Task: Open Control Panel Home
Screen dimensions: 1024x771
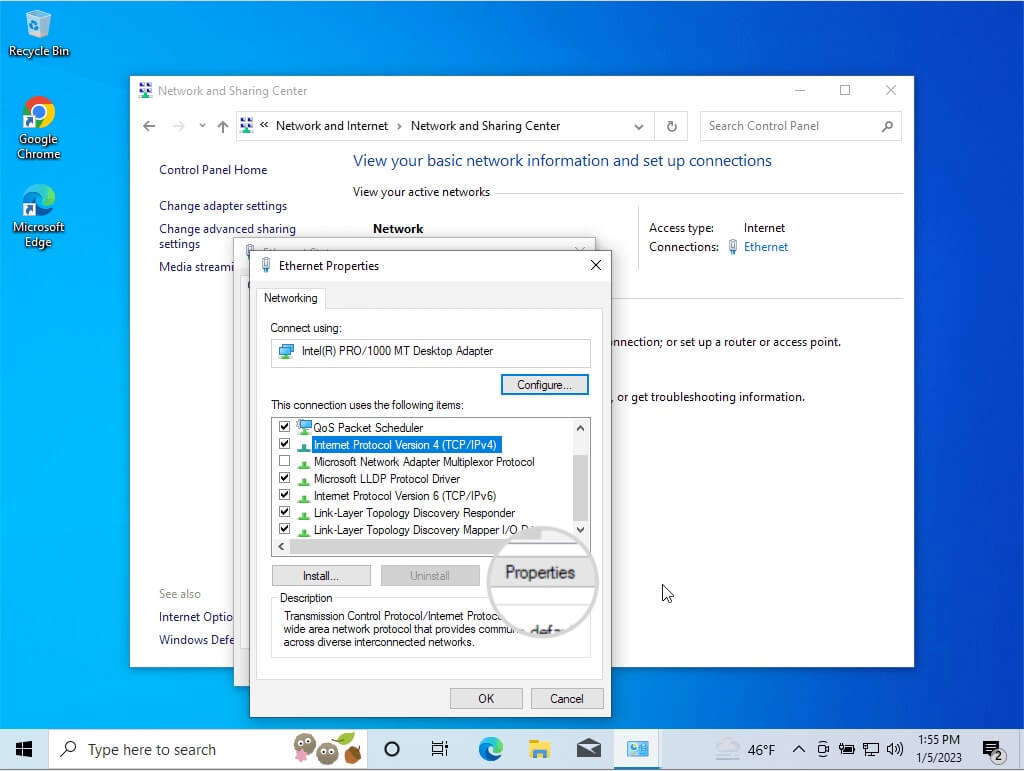Action: pos(213,170)
